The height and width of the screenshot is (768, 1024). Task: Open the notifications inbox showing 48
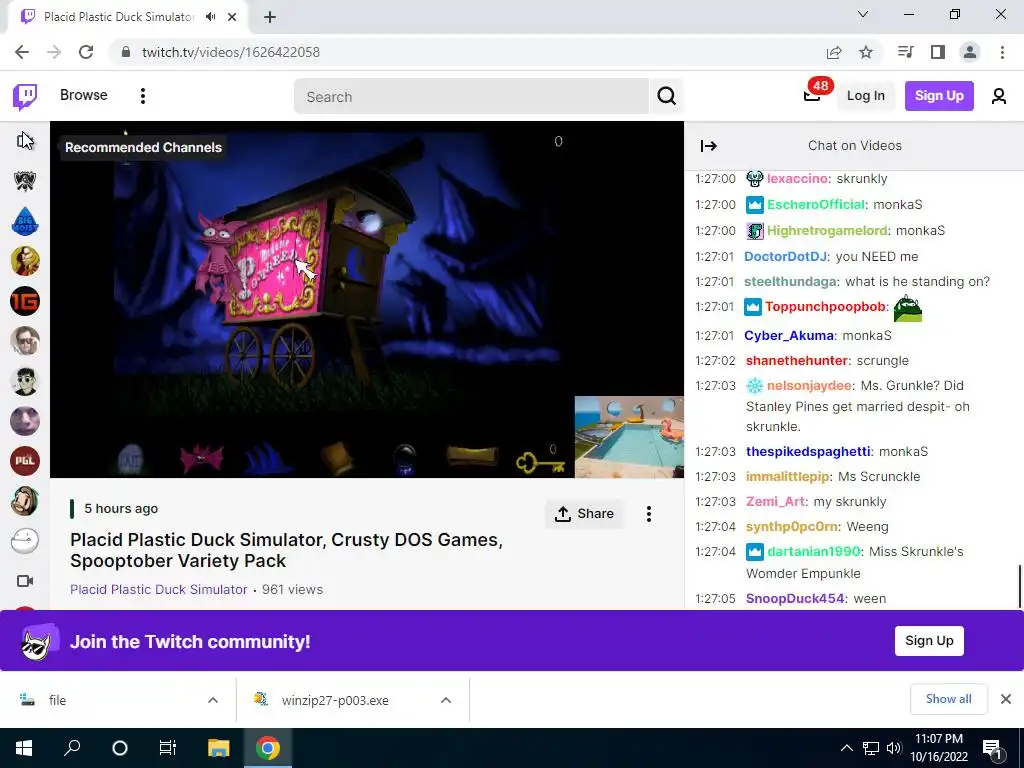click(812, 96)
